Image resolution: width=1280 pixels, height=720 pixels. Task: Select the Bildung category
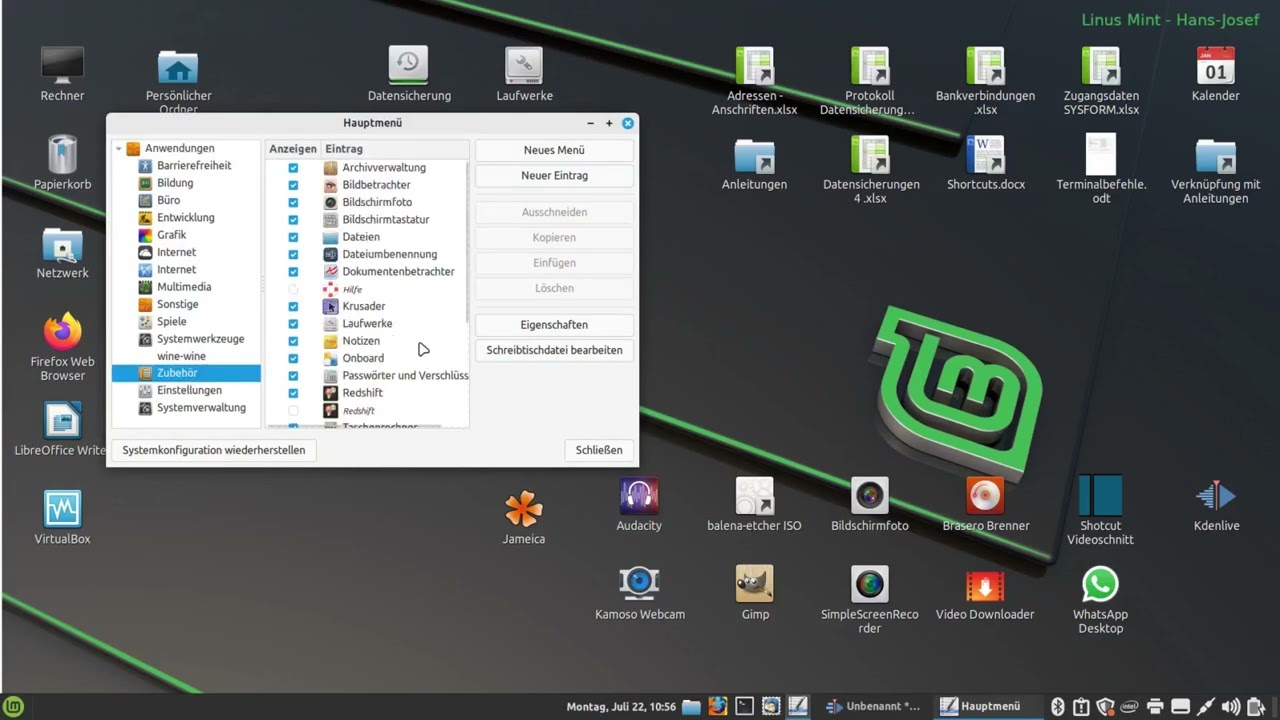175,183
